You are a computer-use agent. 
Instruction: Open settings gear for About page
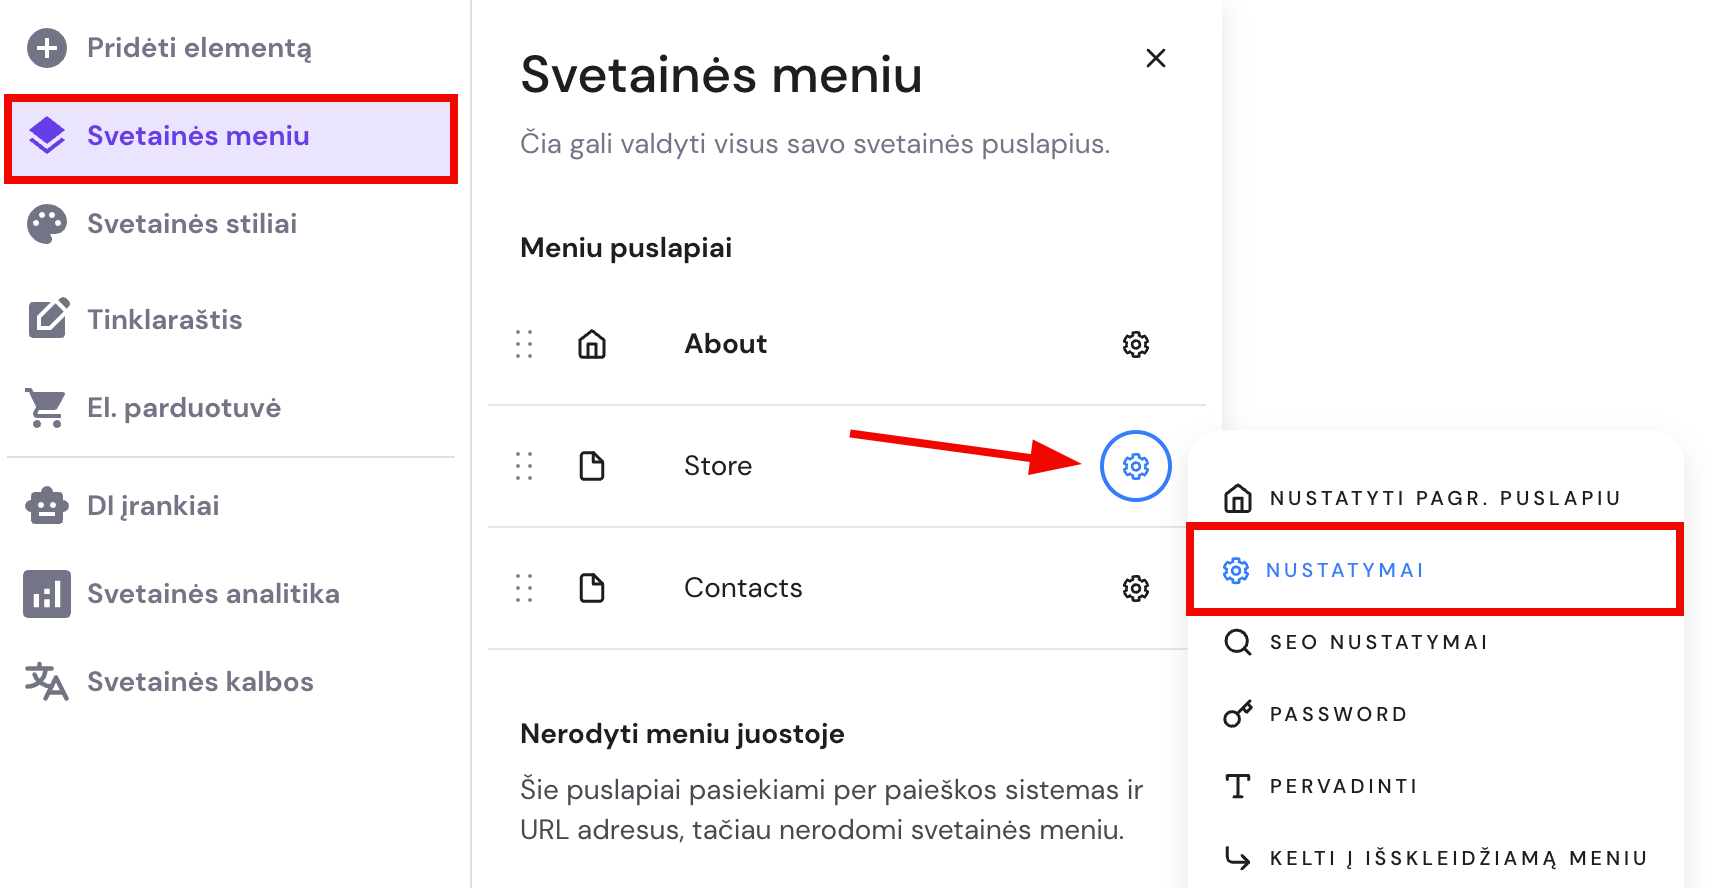1135,344
